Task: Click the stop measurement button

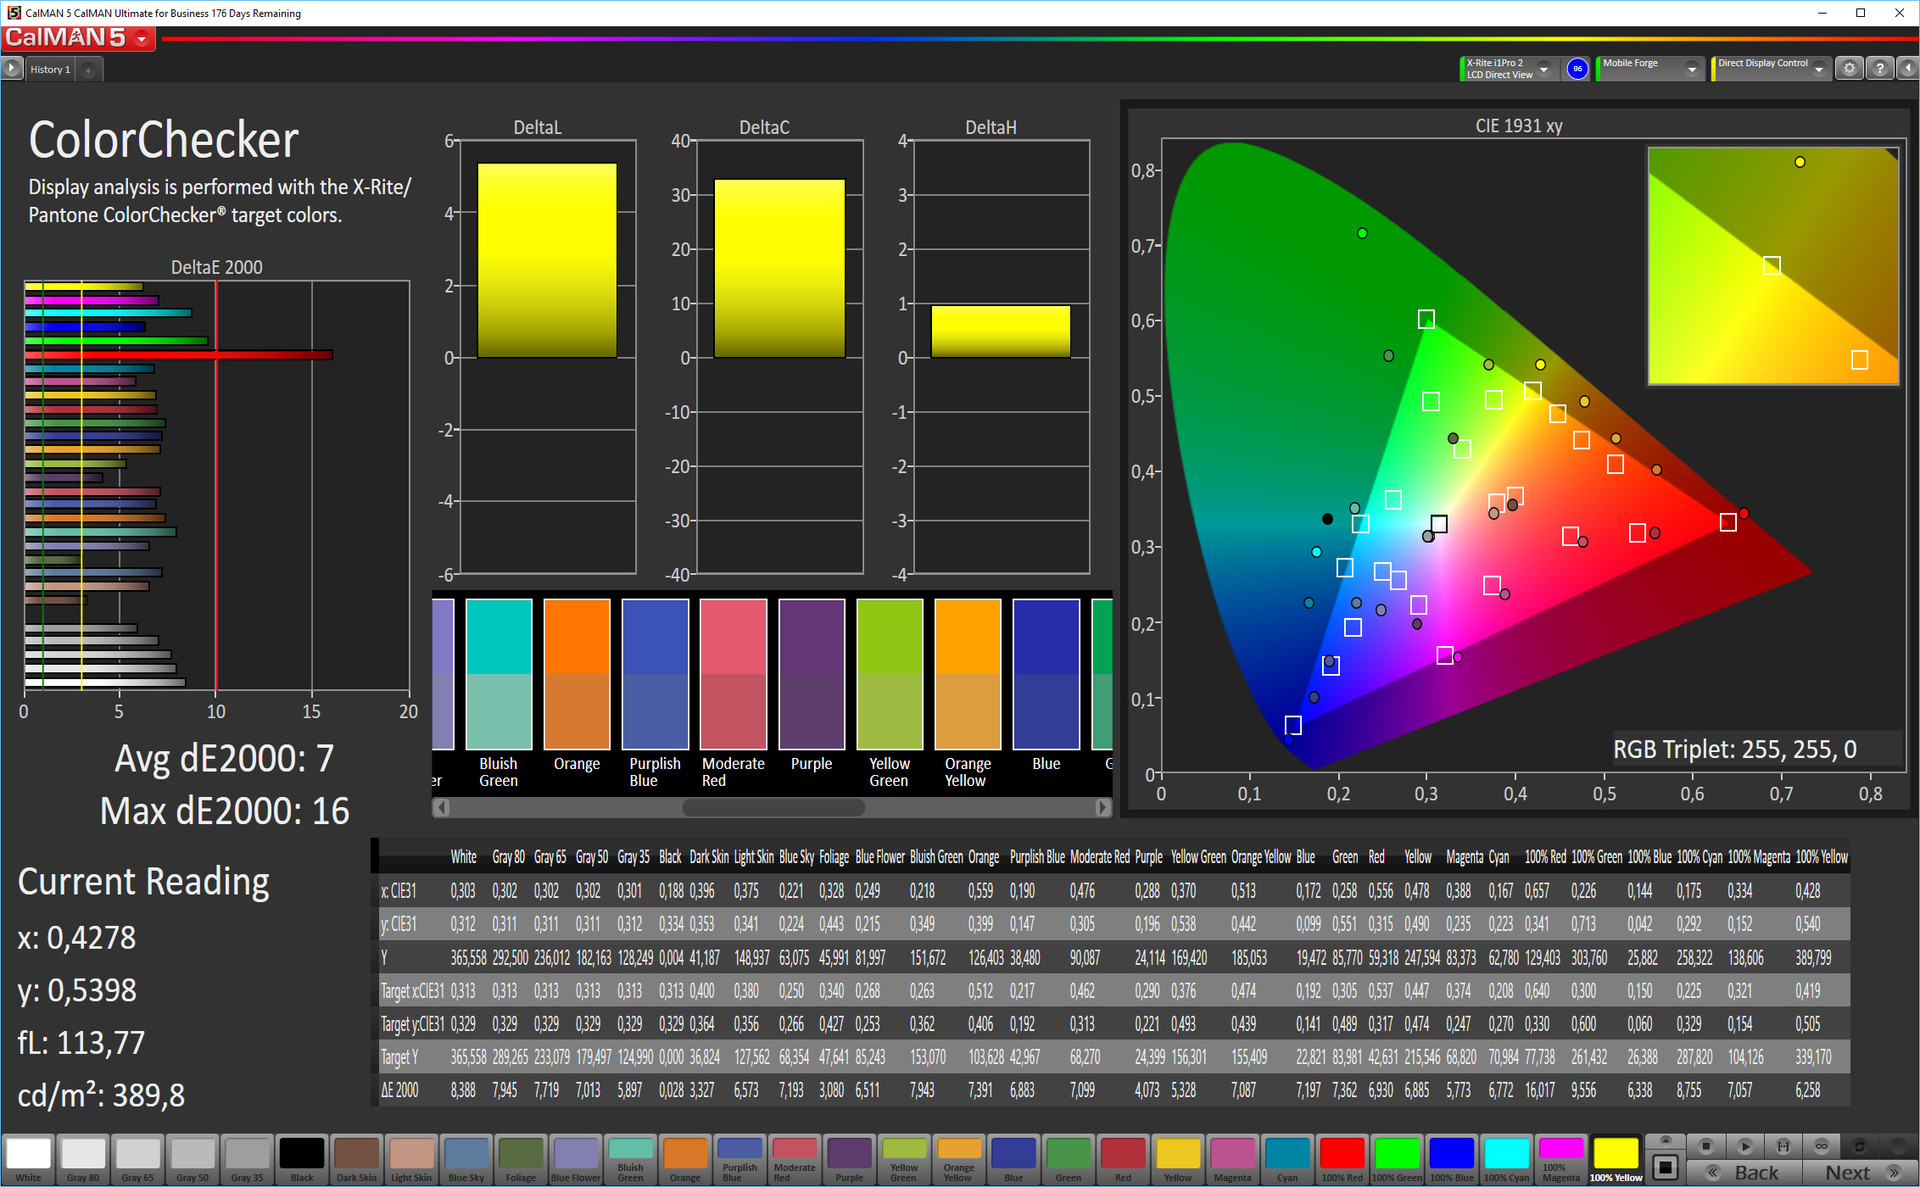Action: point(1707,1146)
